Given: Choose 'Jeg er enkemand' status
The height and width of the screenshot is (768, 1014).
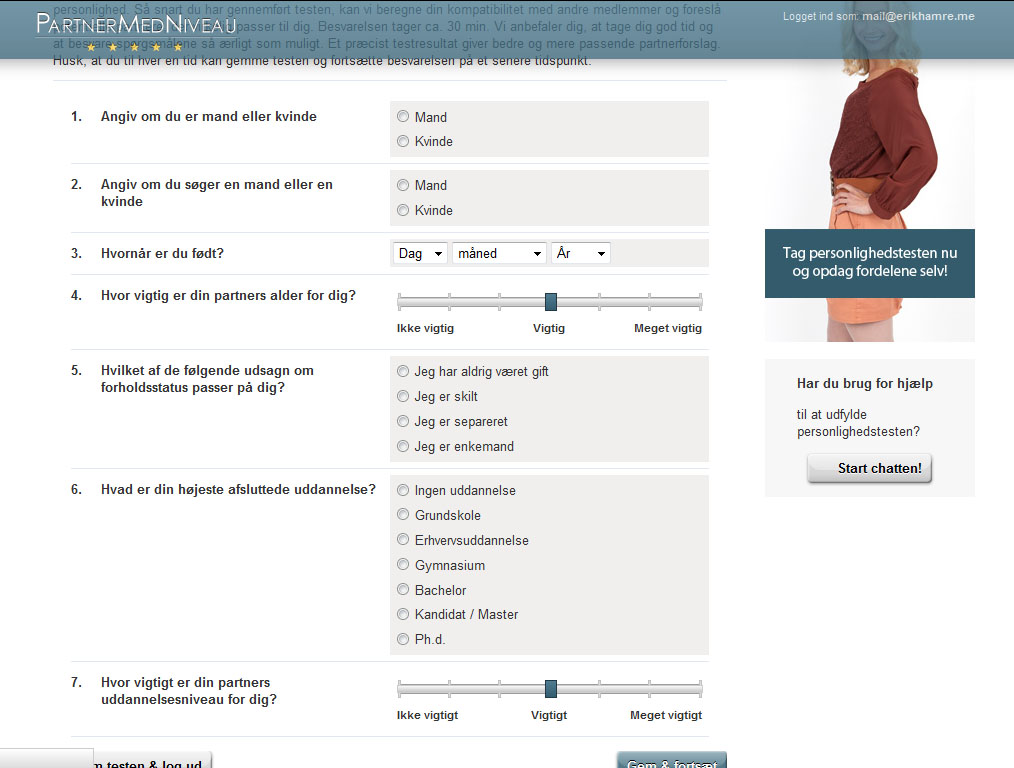Looking at the screenshot, I should point(403,447).
